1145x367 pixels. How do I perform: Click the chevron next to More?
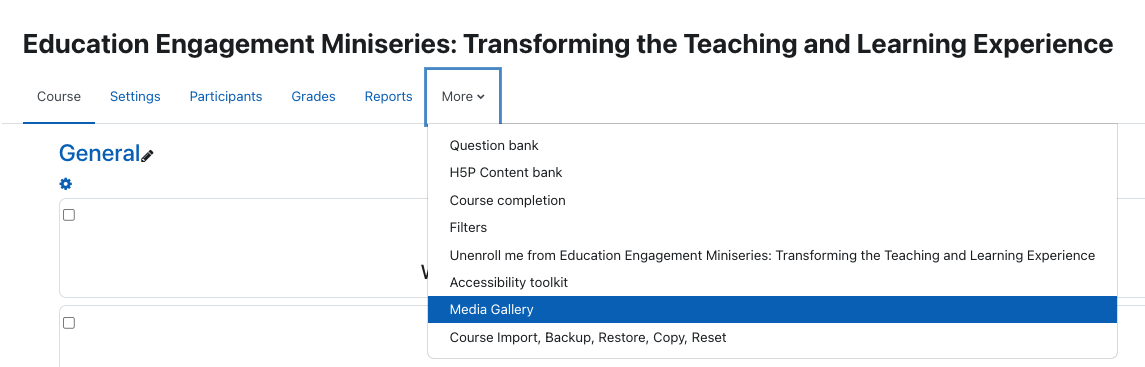pos(480,97)
